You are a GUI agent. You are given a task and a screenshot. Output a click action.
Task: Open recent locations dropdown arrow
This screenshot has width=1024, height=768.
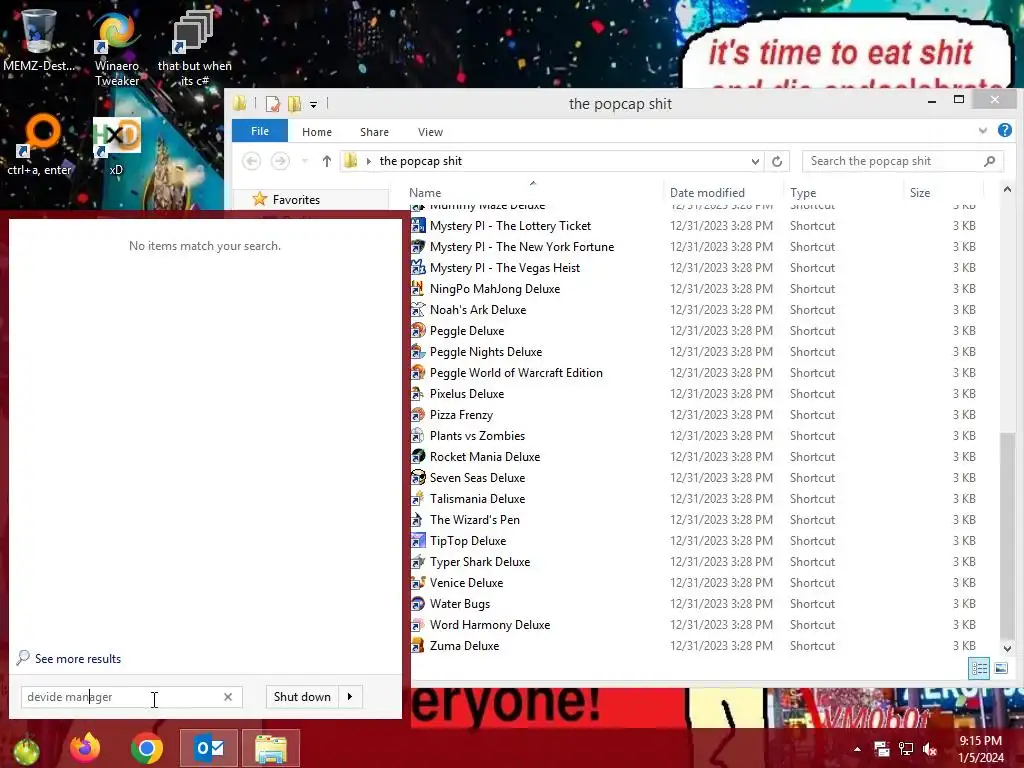pos(304,161)
